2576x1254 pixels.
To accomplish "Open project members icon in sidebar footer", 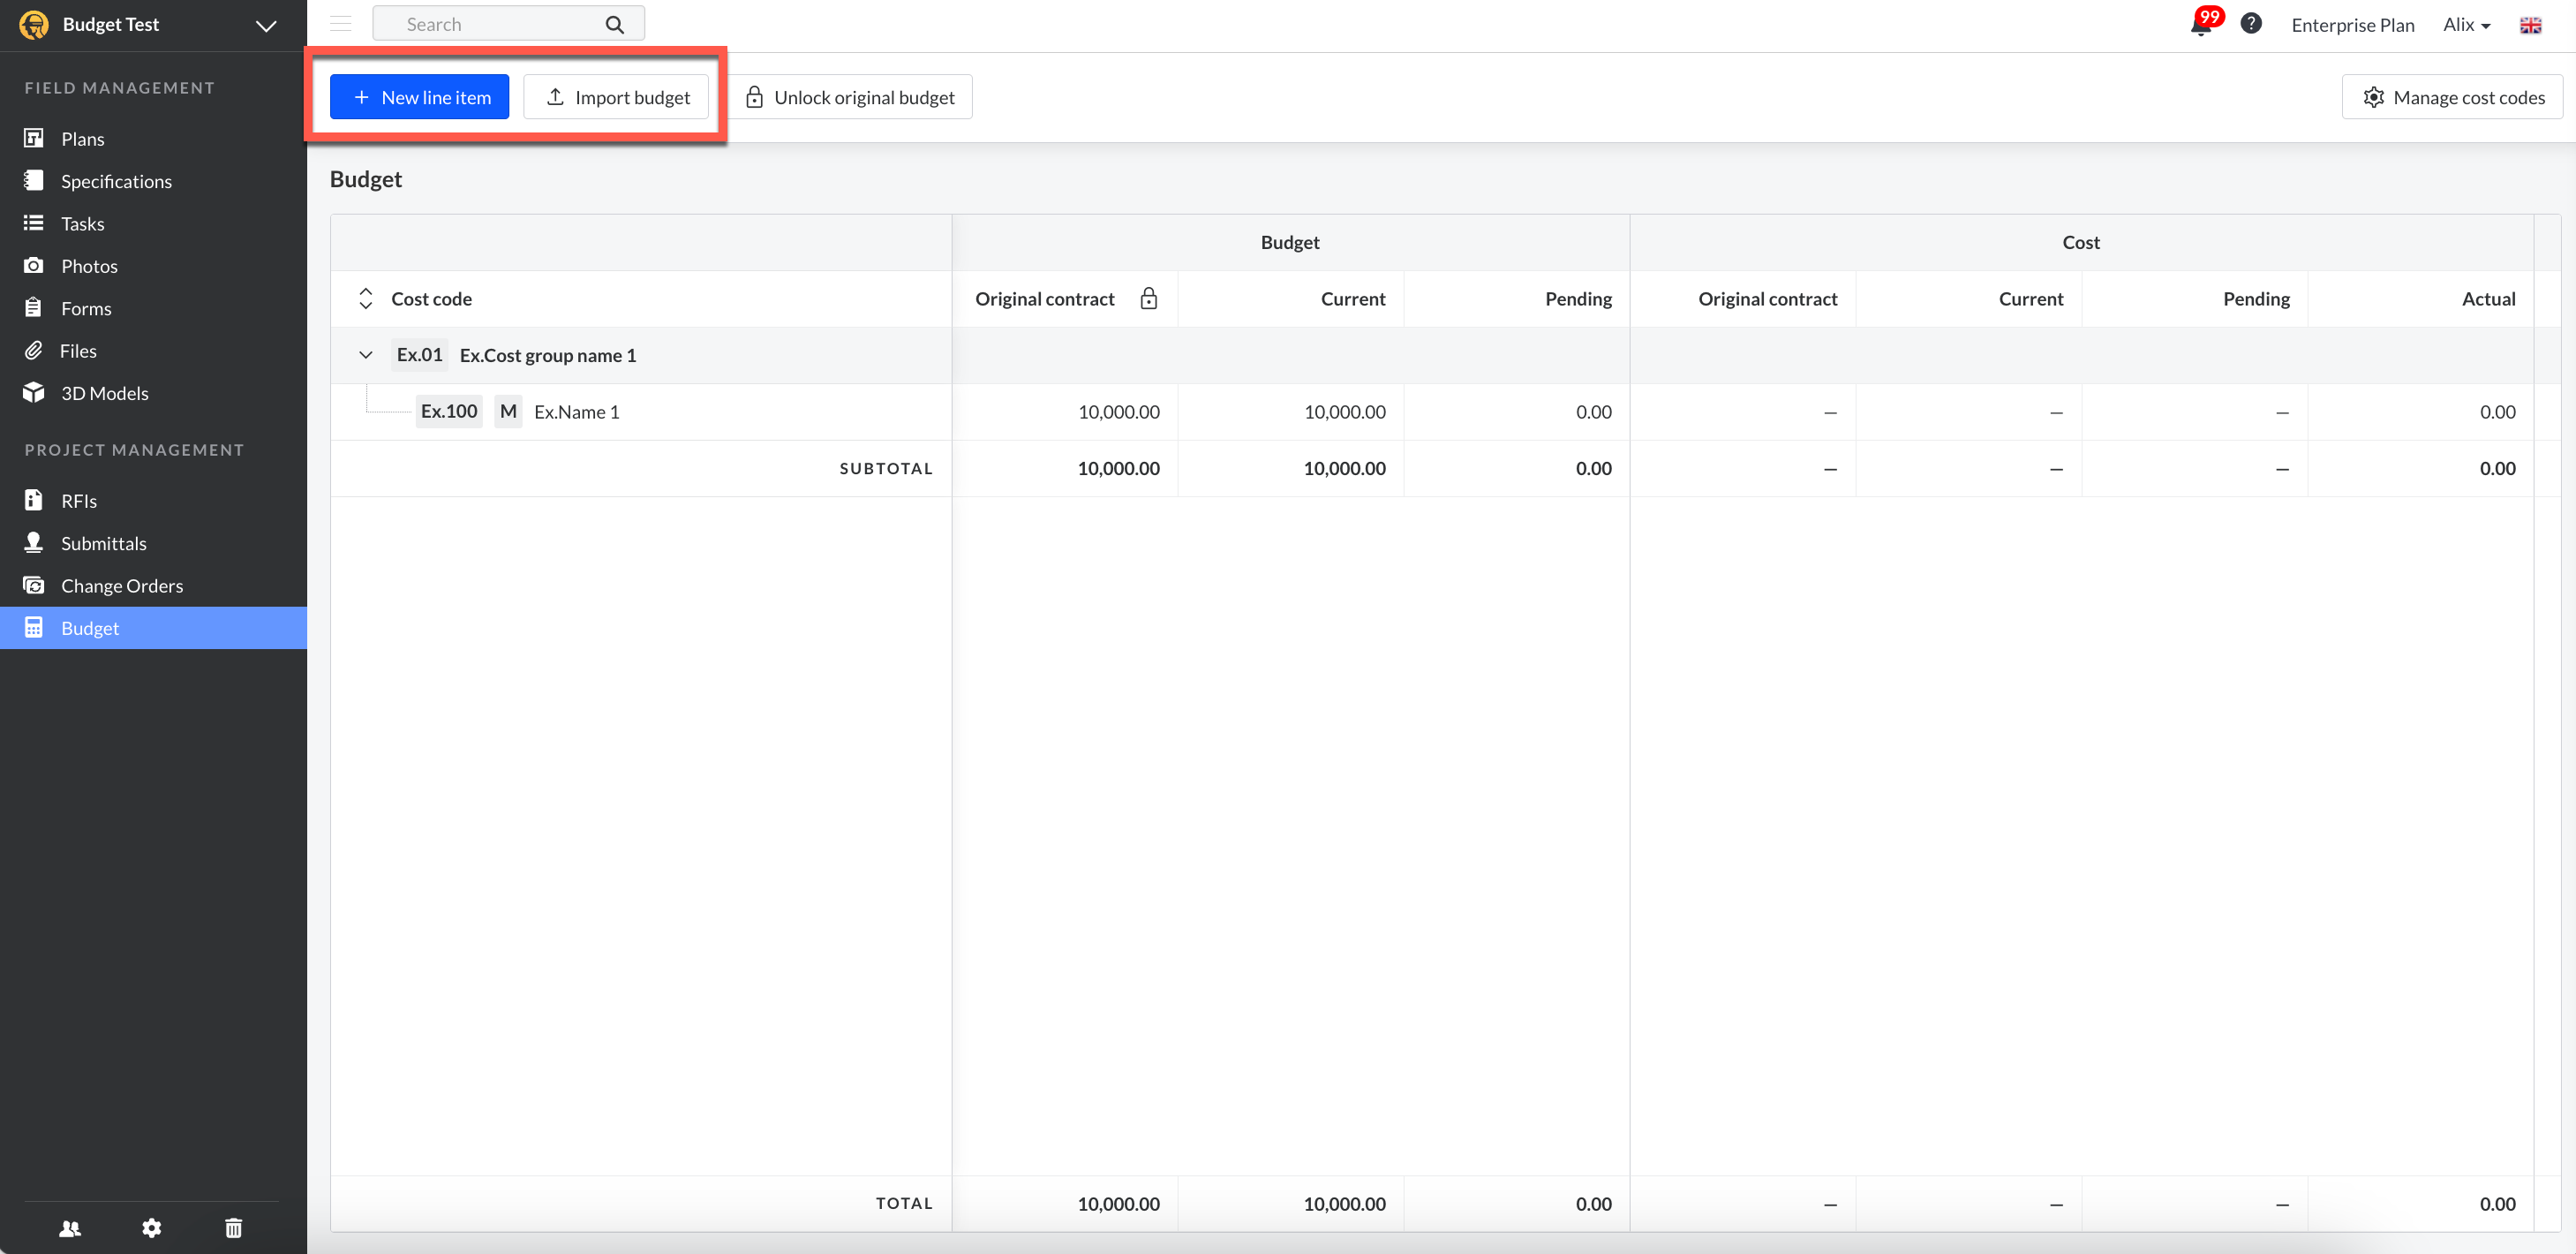I will point(70,1228).
